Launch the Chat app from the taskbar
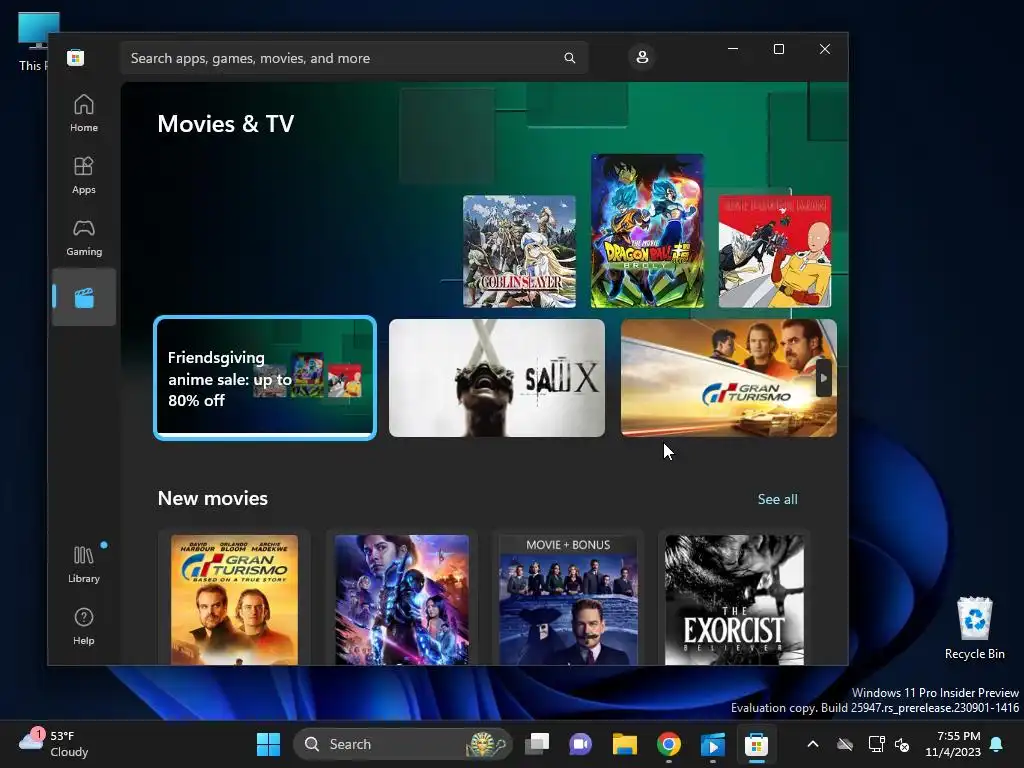 pyautogui.click(x=580, y=744)
